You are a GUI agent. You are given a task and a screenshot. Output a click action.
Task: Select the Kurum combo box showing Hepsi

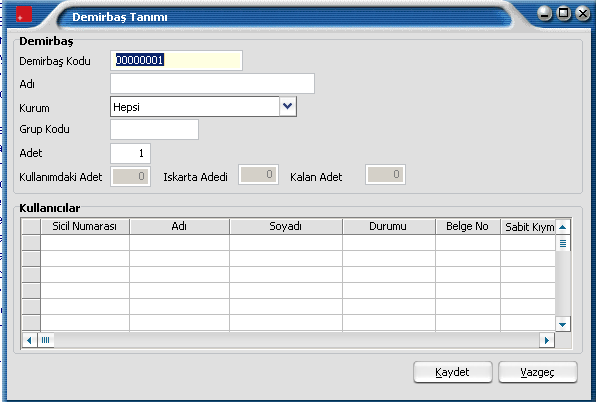click(x=203, y=106)
